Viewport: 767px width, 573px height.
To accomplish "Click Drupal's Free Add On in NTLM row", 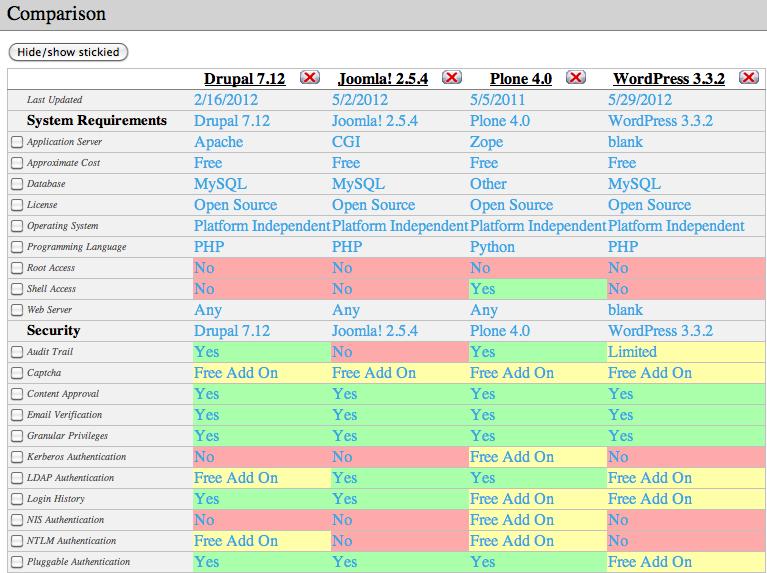I will 236,541.
